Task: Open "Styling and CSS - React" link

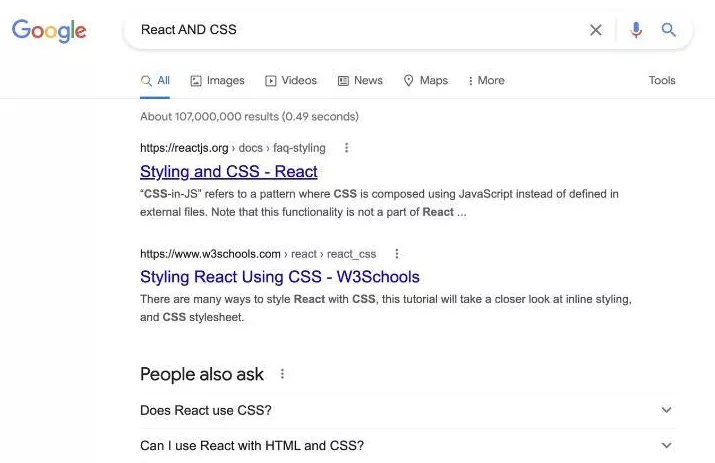Action: coord(229,171)
